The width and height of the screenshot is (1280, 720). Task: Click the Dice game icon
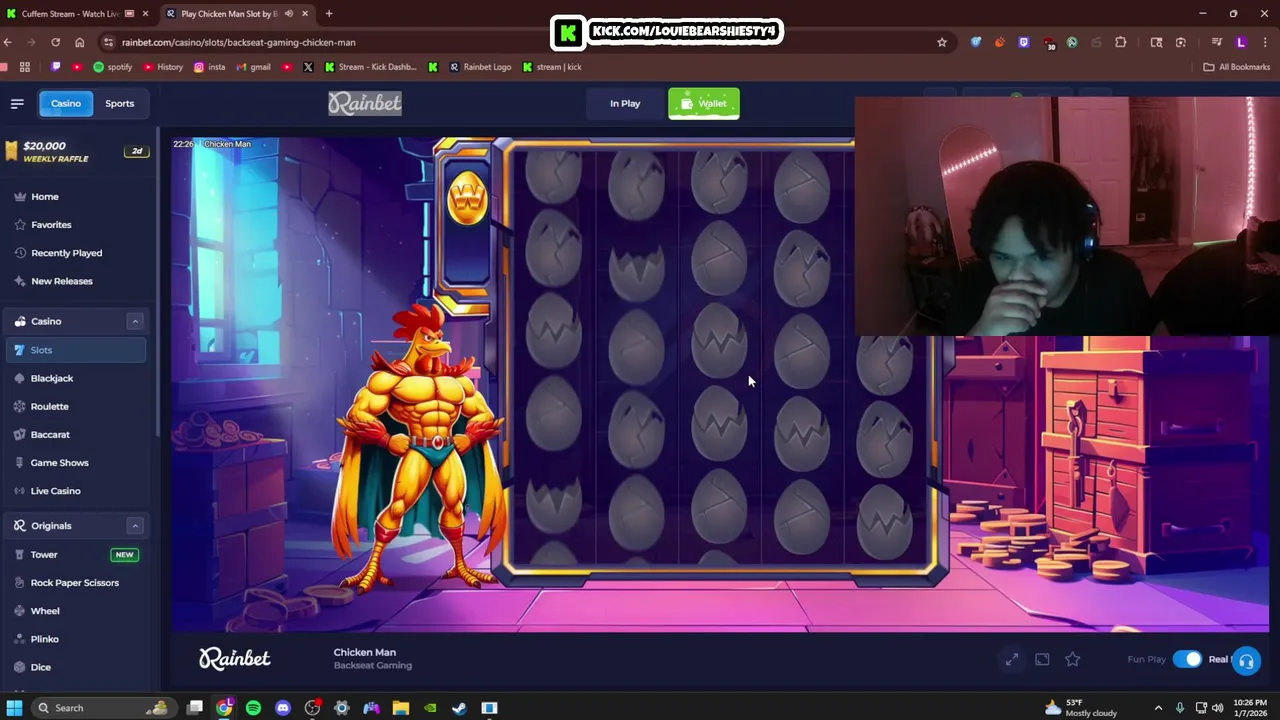pos(20,666)
